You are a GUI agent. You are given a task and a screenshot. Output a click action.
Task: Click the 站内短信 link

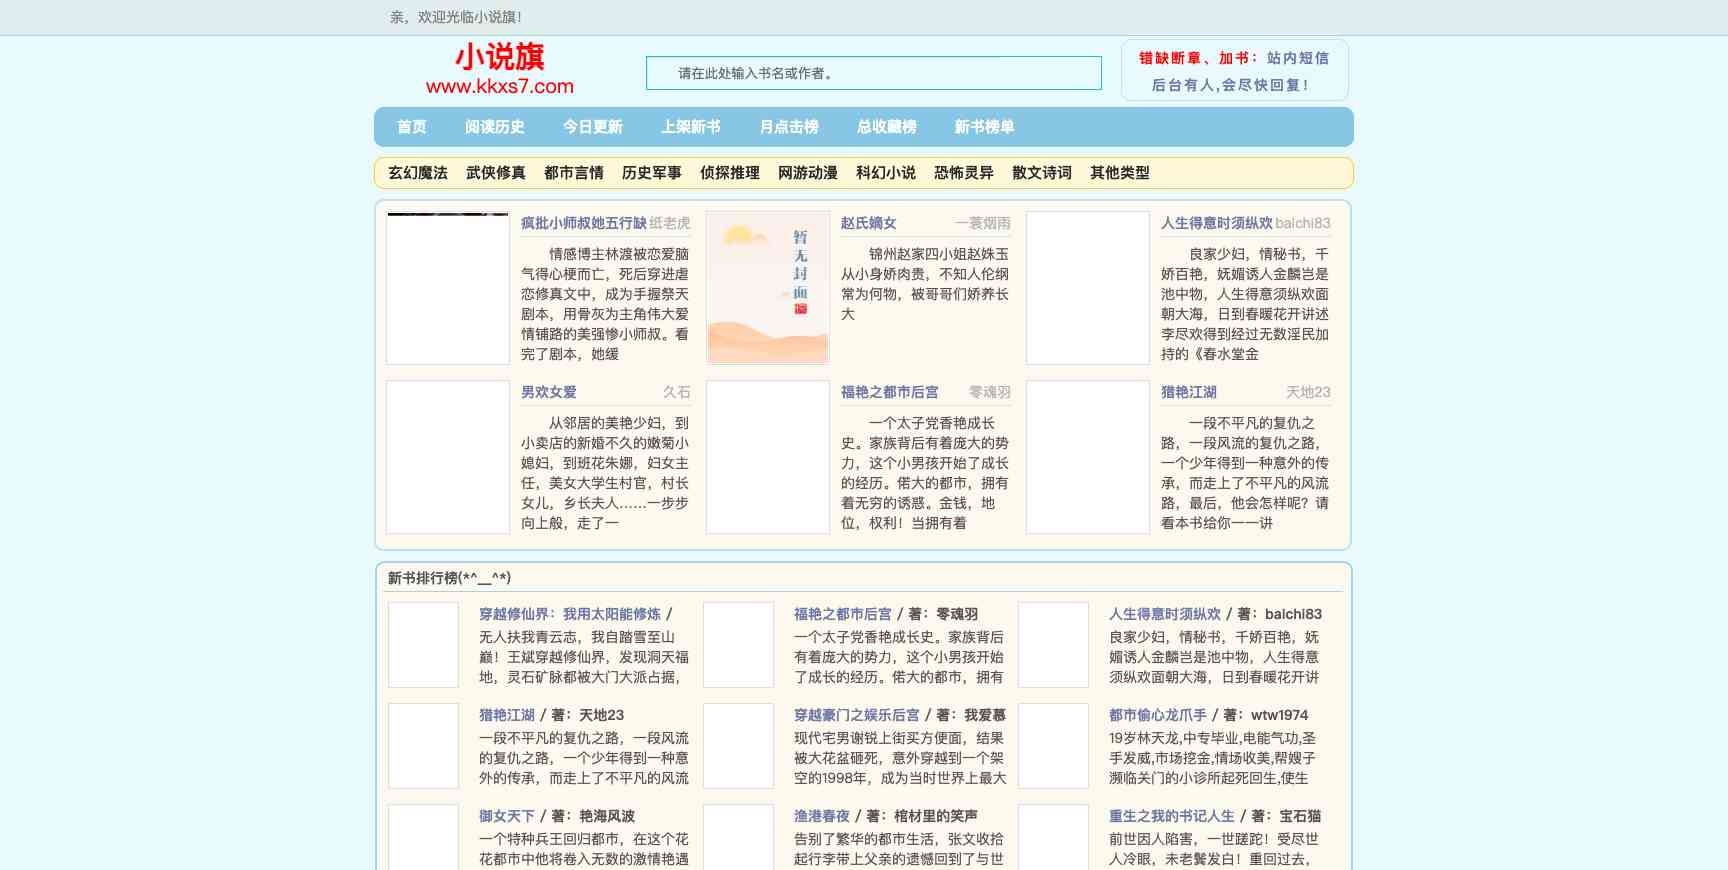[x=1298, y=58]
